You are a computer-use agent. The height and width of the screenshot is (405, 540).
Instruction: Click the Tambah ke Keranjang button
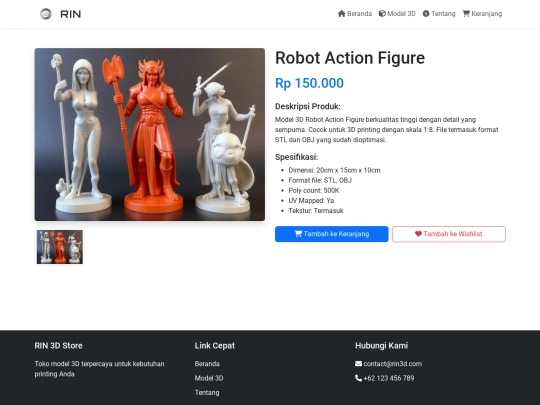332,234
